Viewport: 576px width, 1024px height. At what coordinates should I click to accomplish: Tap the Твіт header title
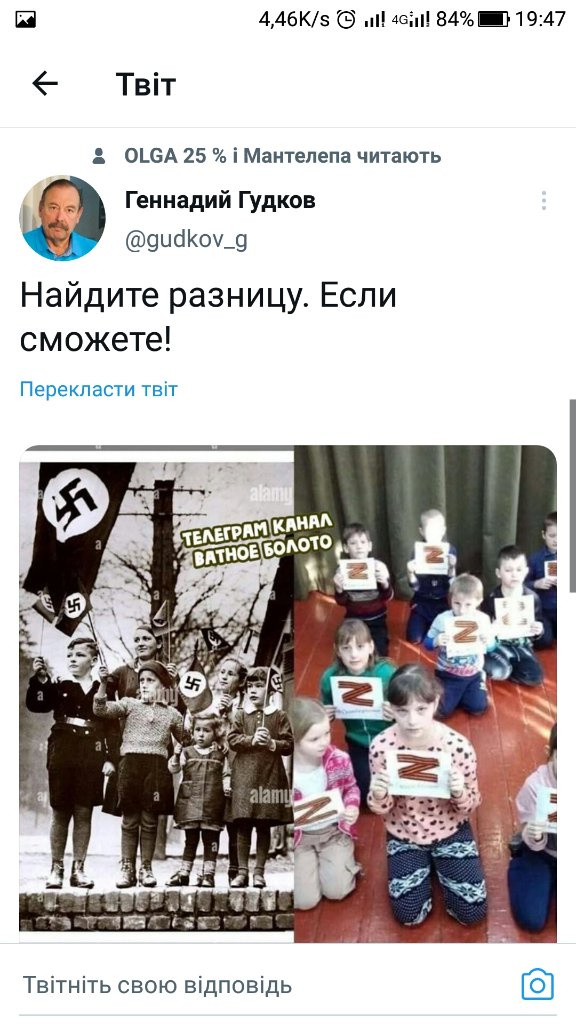146,85
